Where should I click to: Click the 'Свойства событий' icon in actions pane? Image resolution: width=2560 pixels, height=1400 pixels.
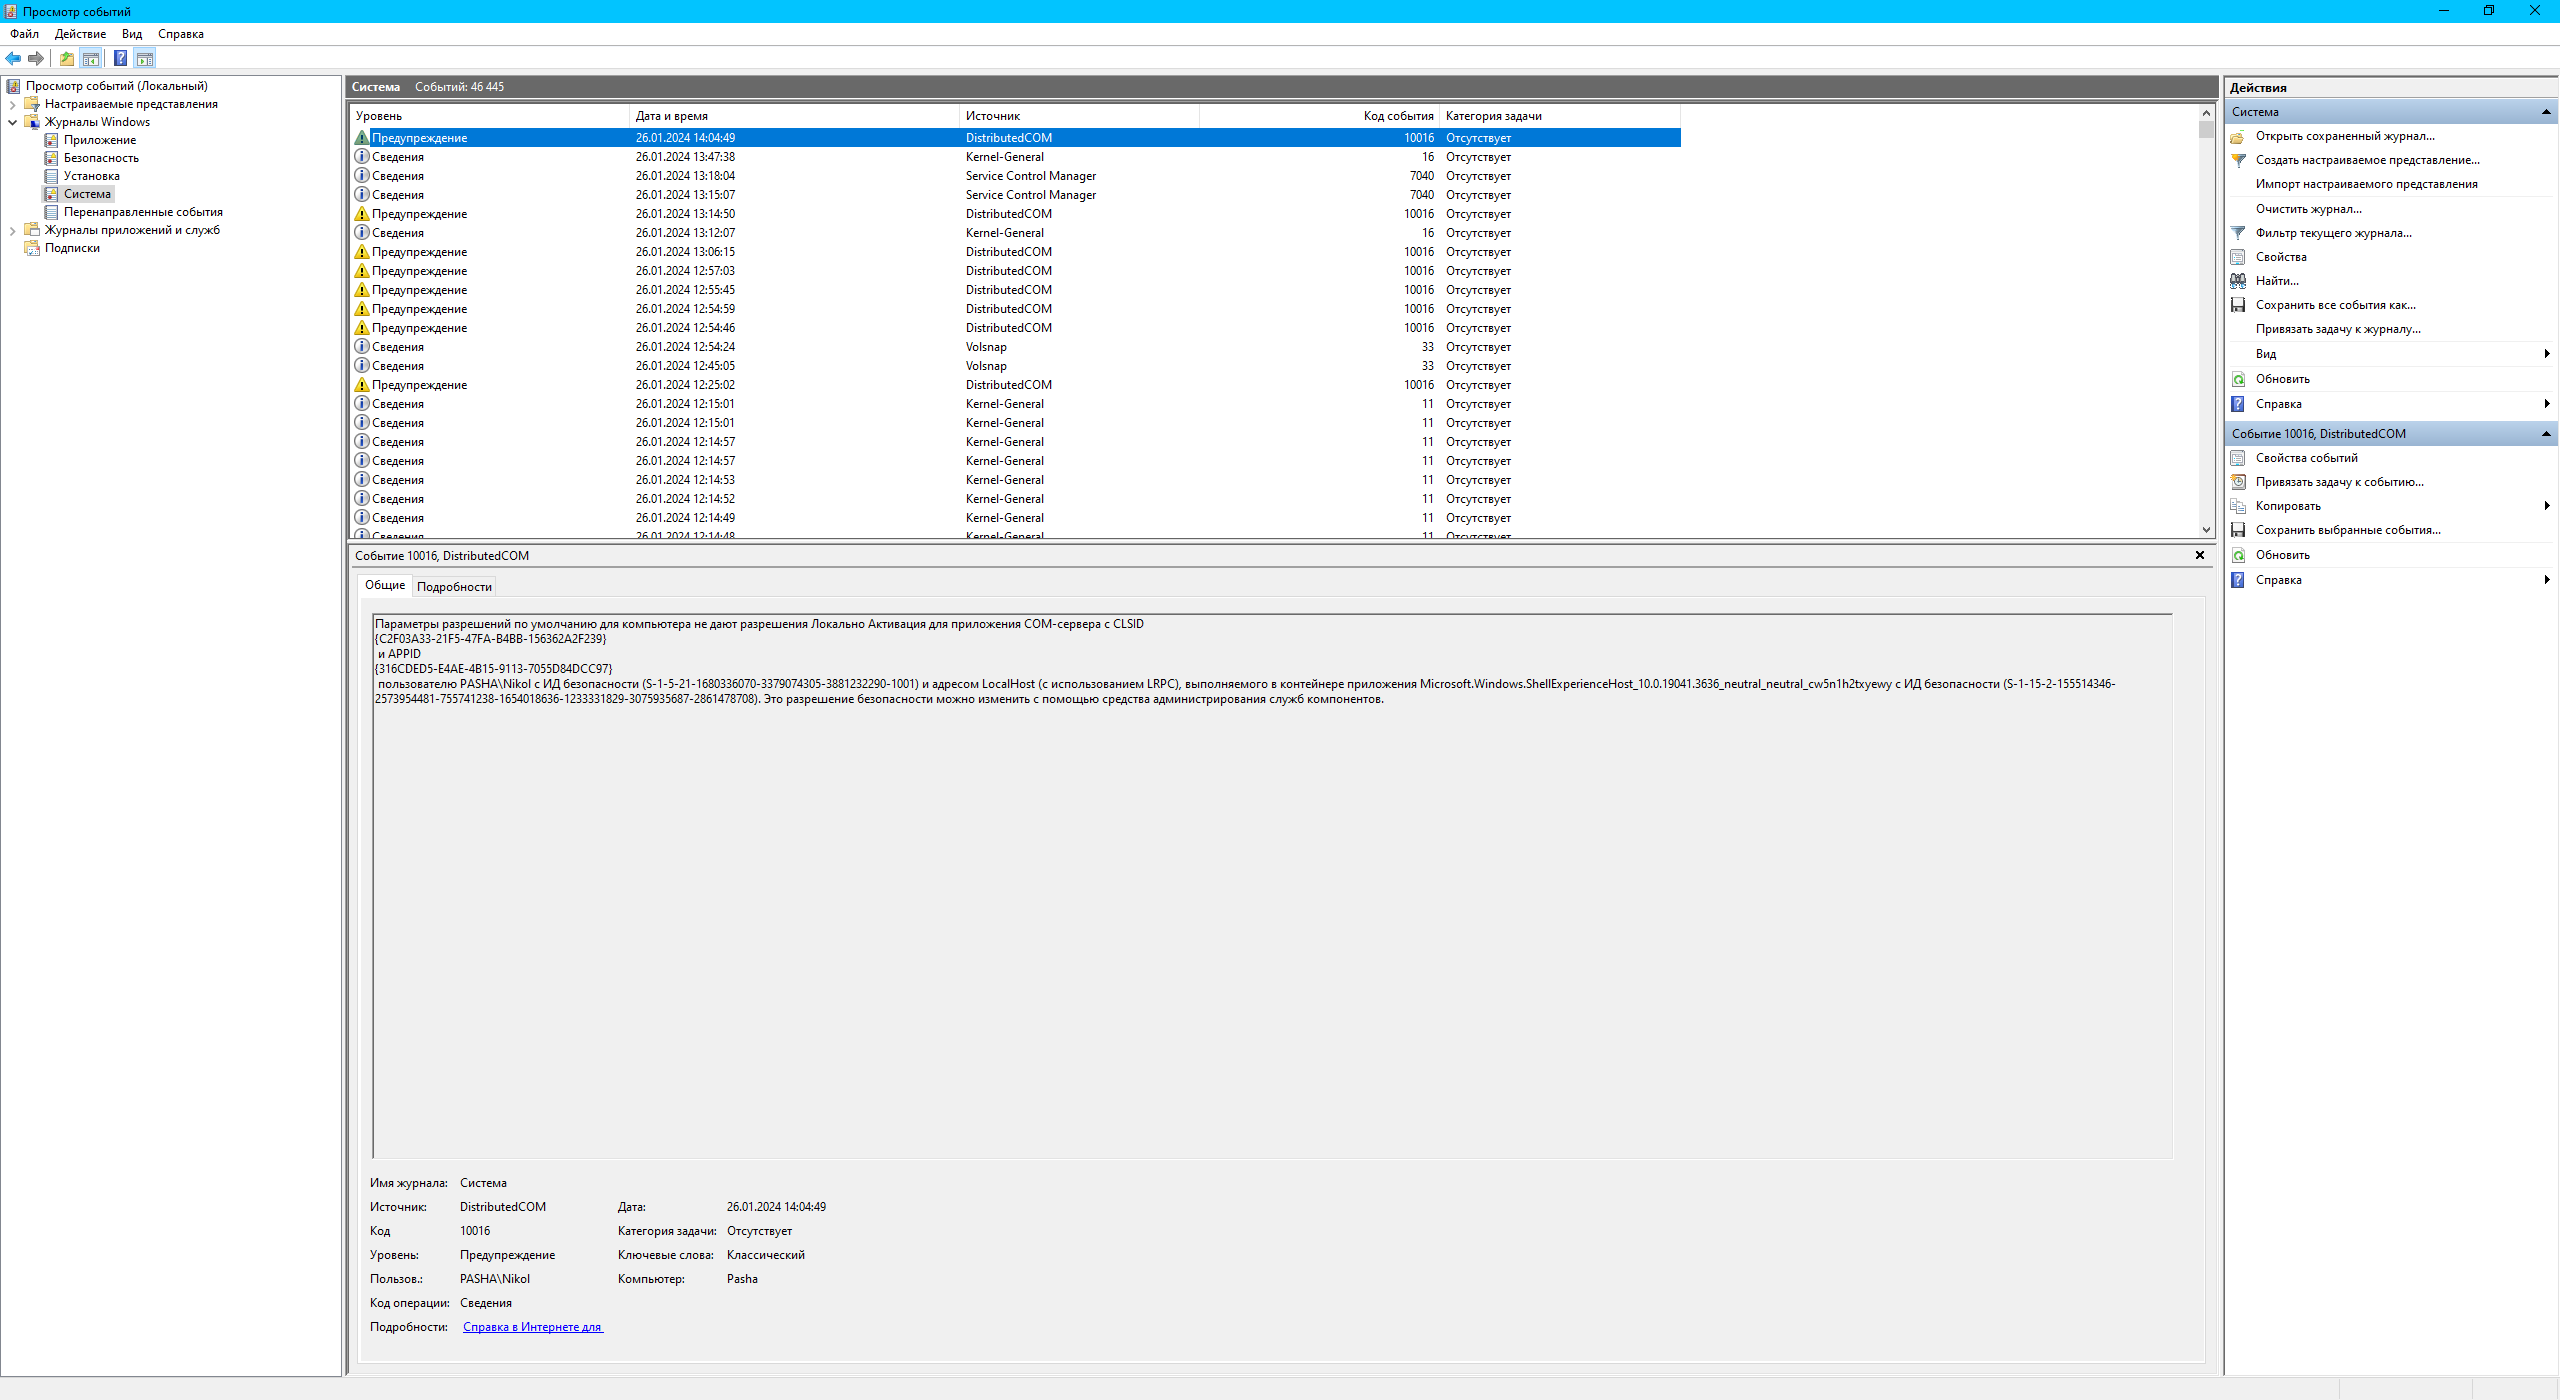point(2238,458)
